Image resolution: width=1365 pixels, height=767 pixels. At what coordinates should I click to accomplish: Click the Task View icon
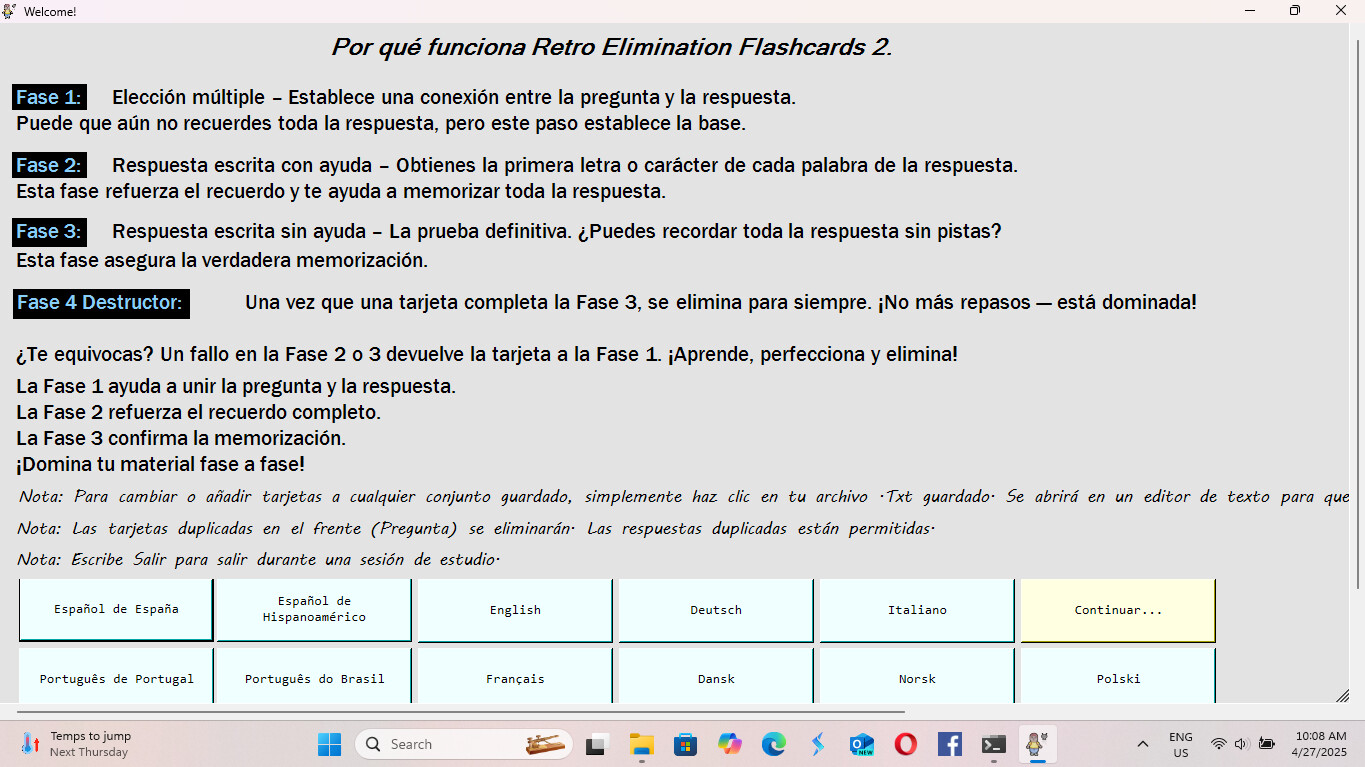[597, 744]
